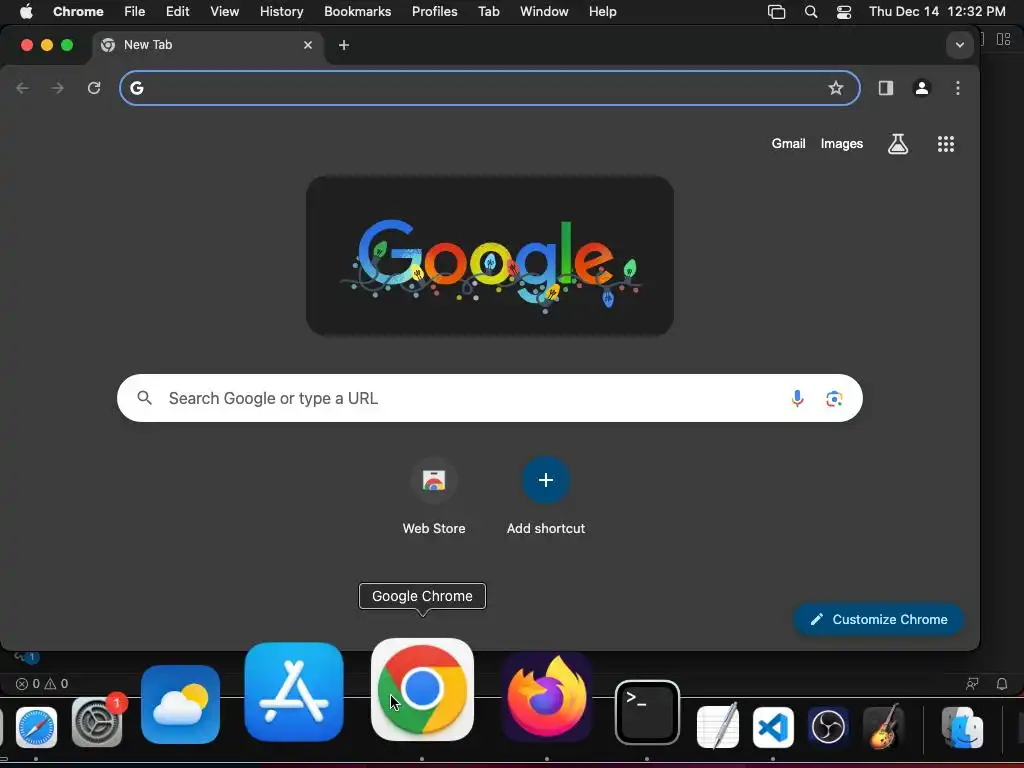Open Weather app in the Dock
The width and height of the screenshot is (1024, 768).
[180, 704]
